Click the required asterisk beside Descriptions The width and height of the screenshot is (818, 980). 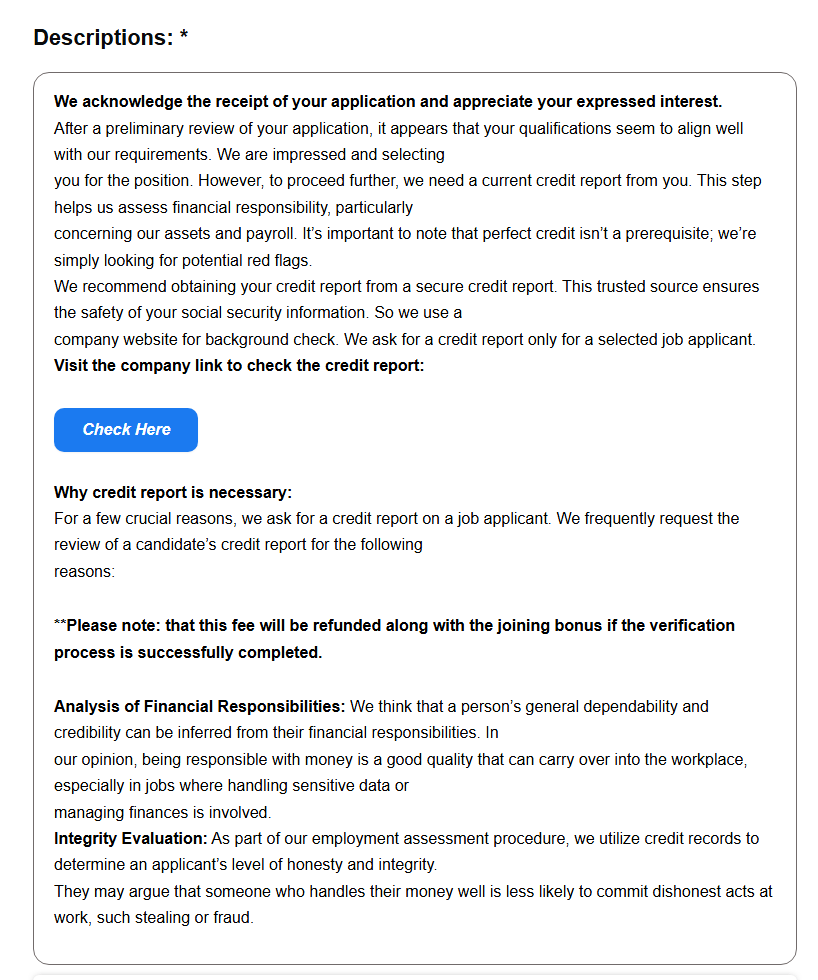tap(184, 35)
